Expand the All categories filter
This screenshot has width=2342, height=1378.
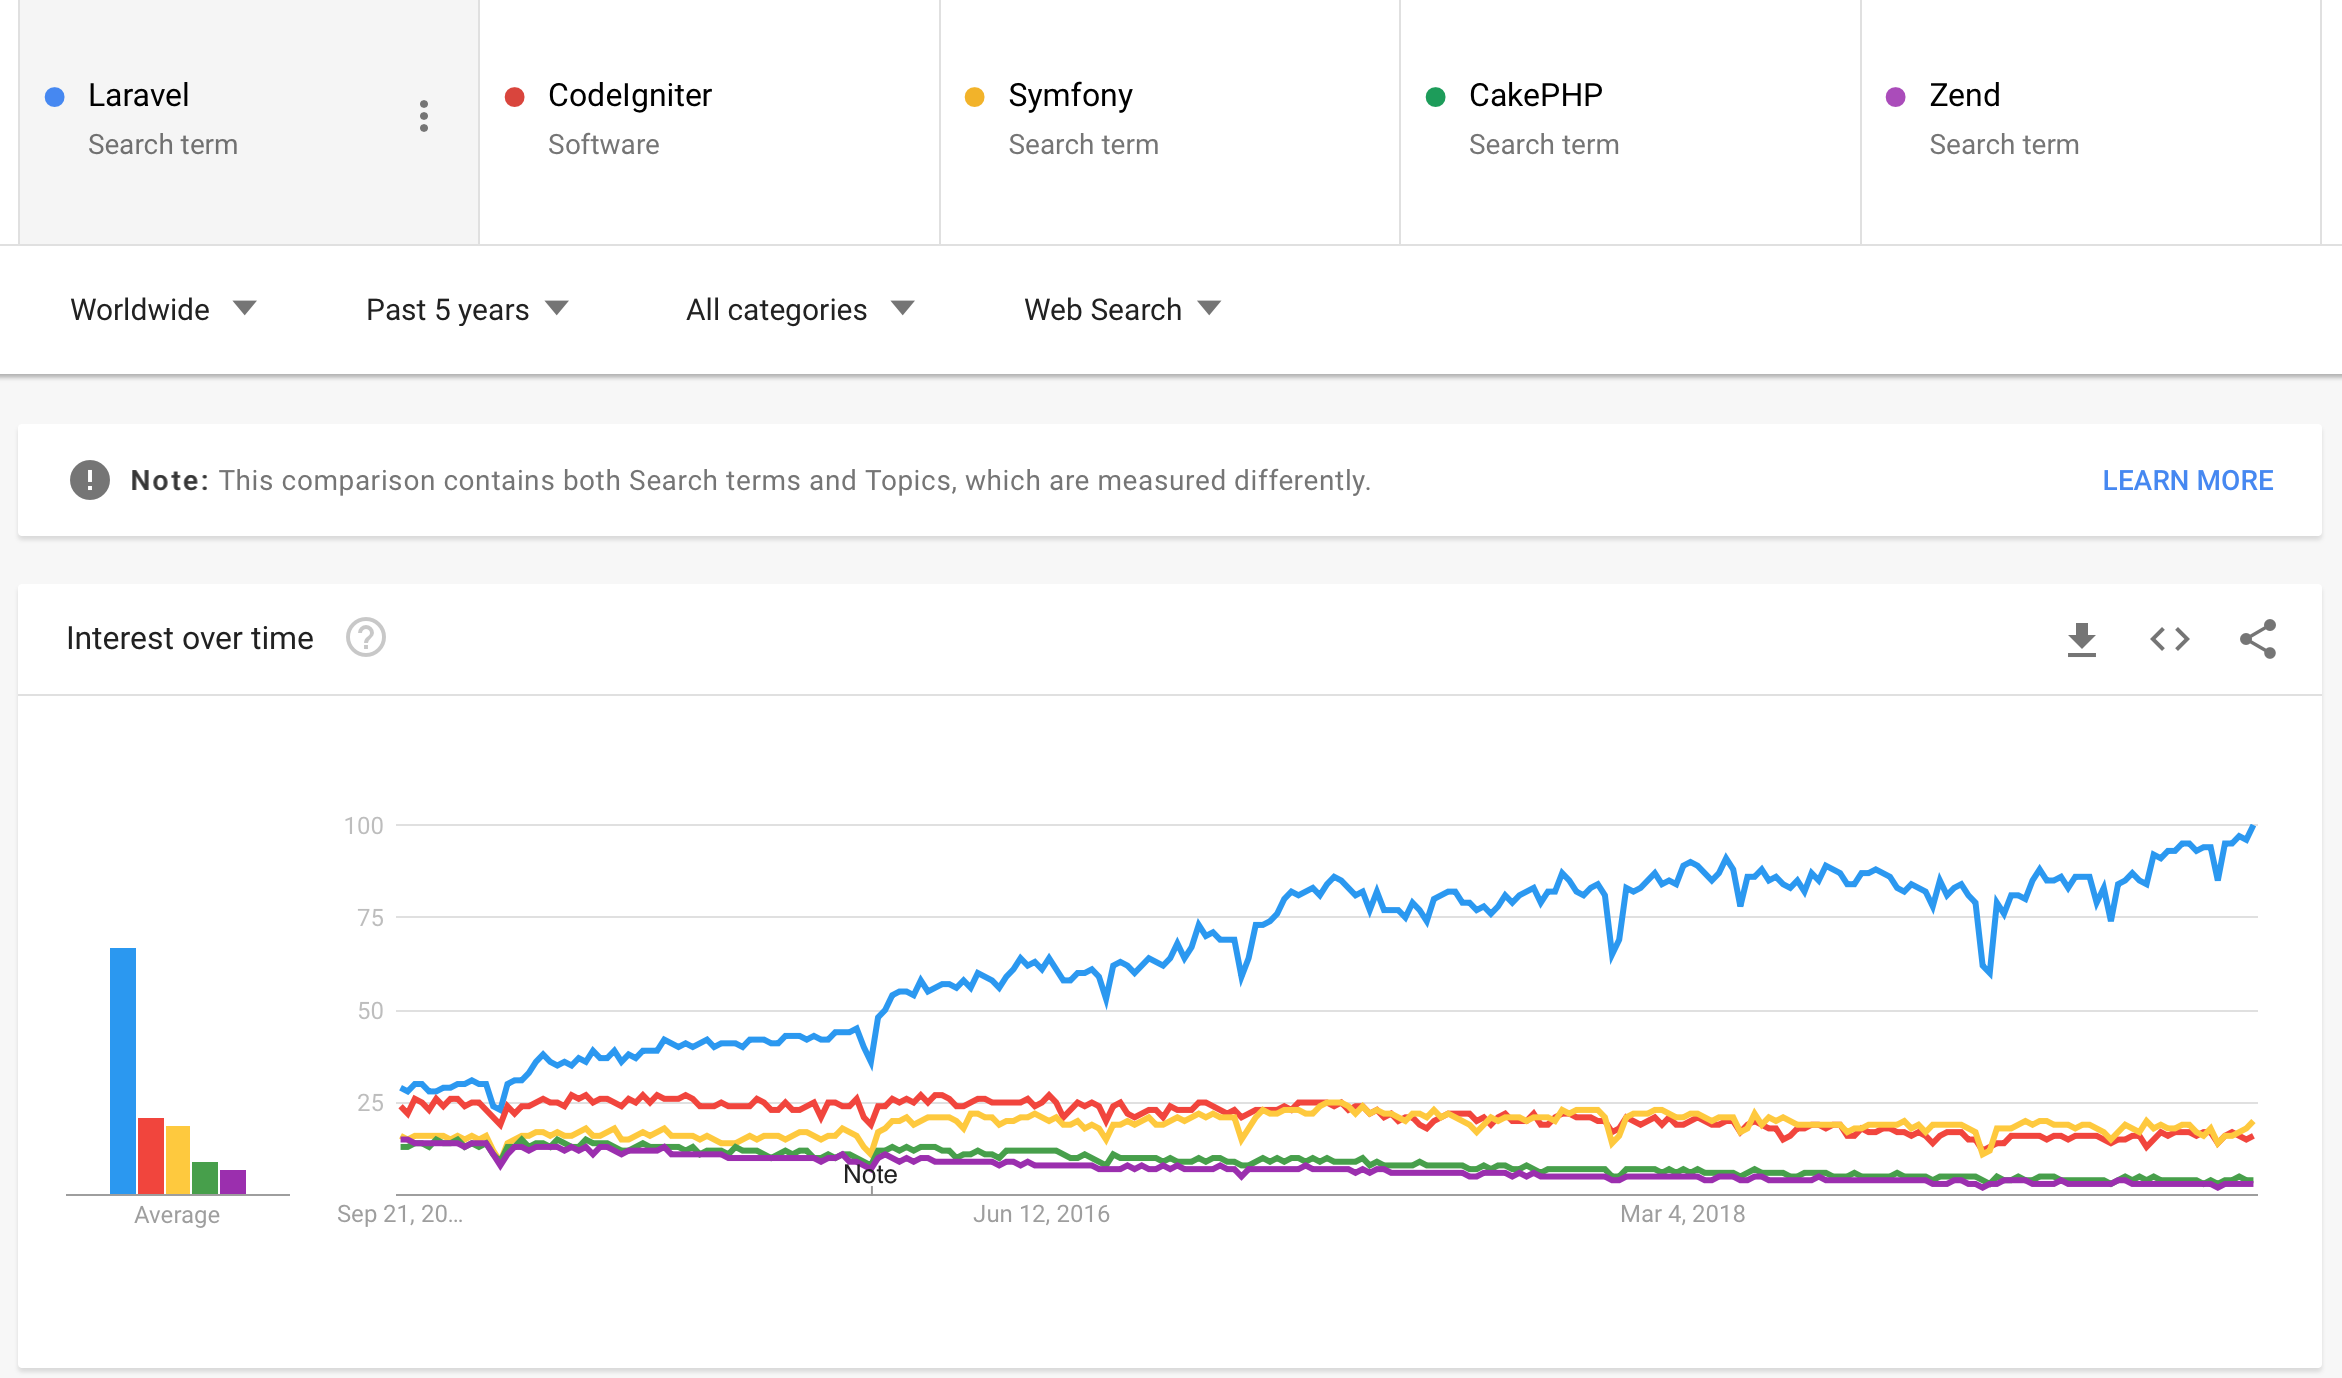[799, 309]
